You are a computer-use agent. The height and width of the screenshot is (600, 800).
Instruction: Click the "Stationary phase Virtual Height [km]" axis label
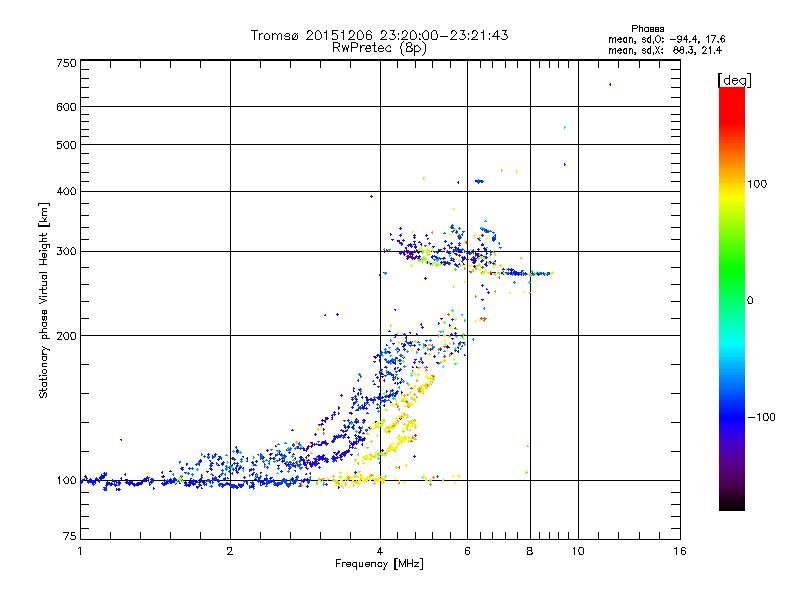(43, 300)
